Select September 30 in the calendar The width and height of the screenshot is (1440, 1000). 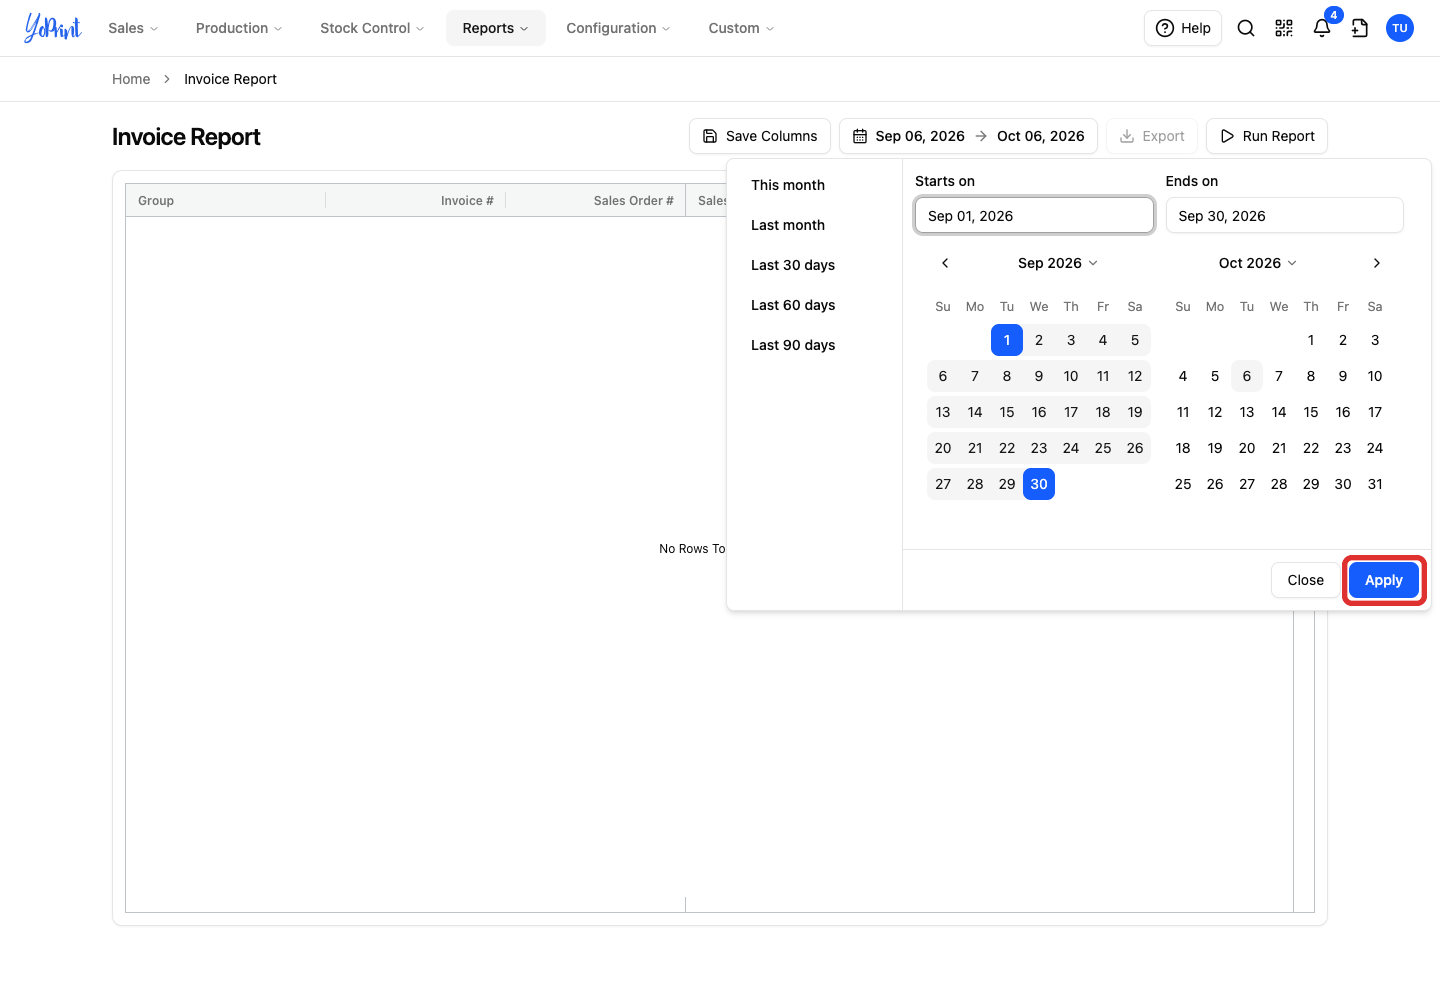[1039, 484]
